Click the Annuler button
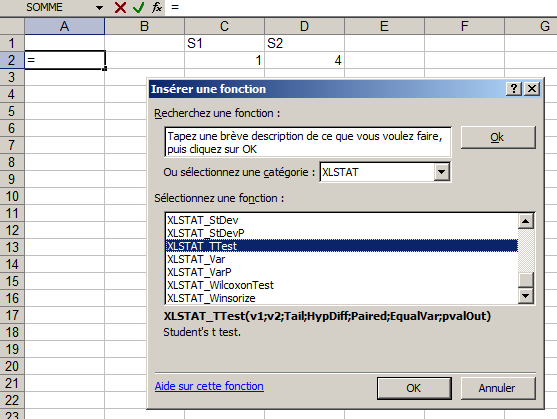This screenshot has height=419, width=557. (x=498, y=388)
